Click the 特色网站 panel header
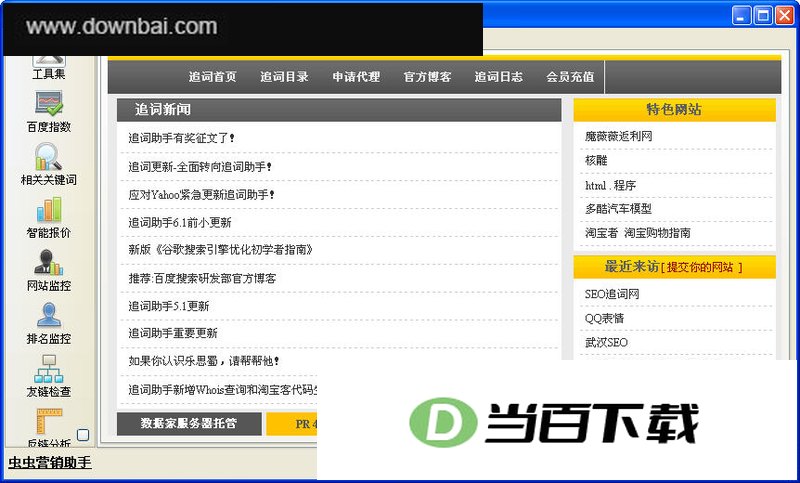This screenshot has height=483, width=800. [674, 109]
